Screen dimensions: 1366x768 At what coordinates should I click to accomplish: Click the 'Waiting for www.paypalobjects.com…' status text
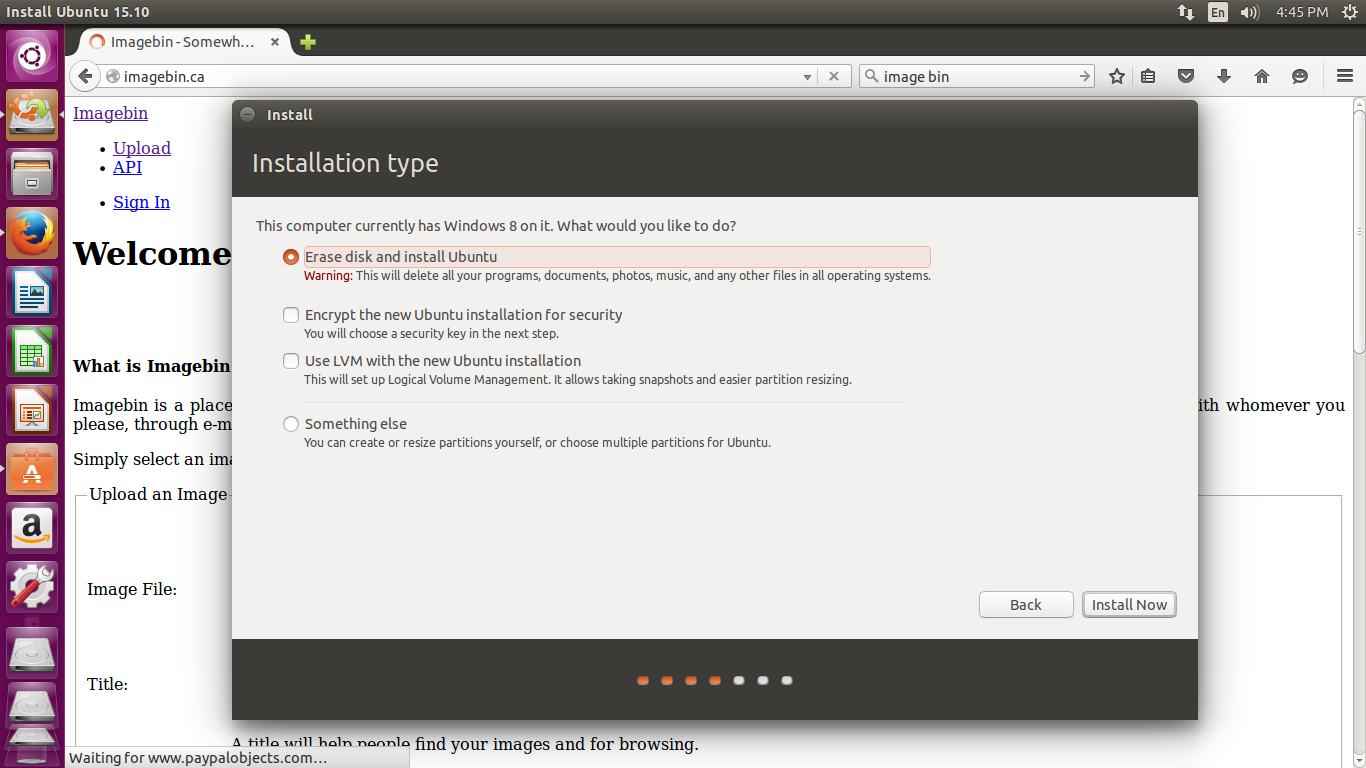tap(198, 758)
